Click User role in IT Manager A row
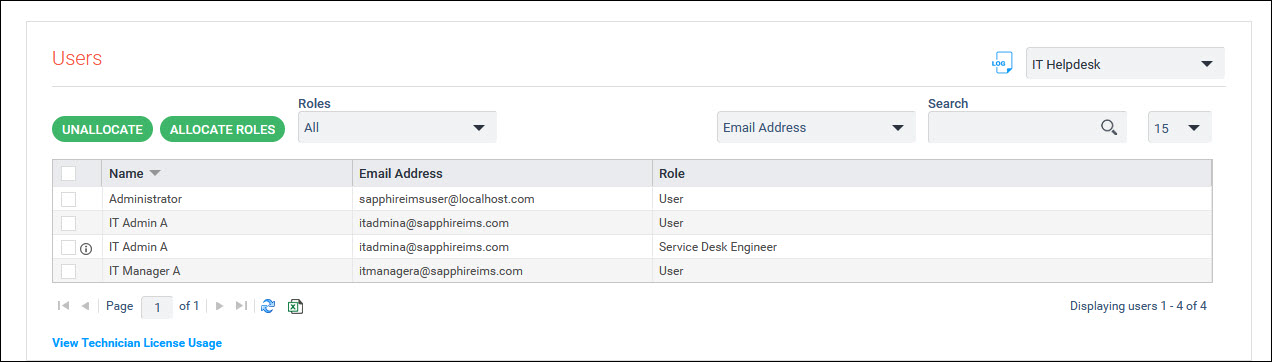The width and height of the screenshot is (1272, 362). 932,271
